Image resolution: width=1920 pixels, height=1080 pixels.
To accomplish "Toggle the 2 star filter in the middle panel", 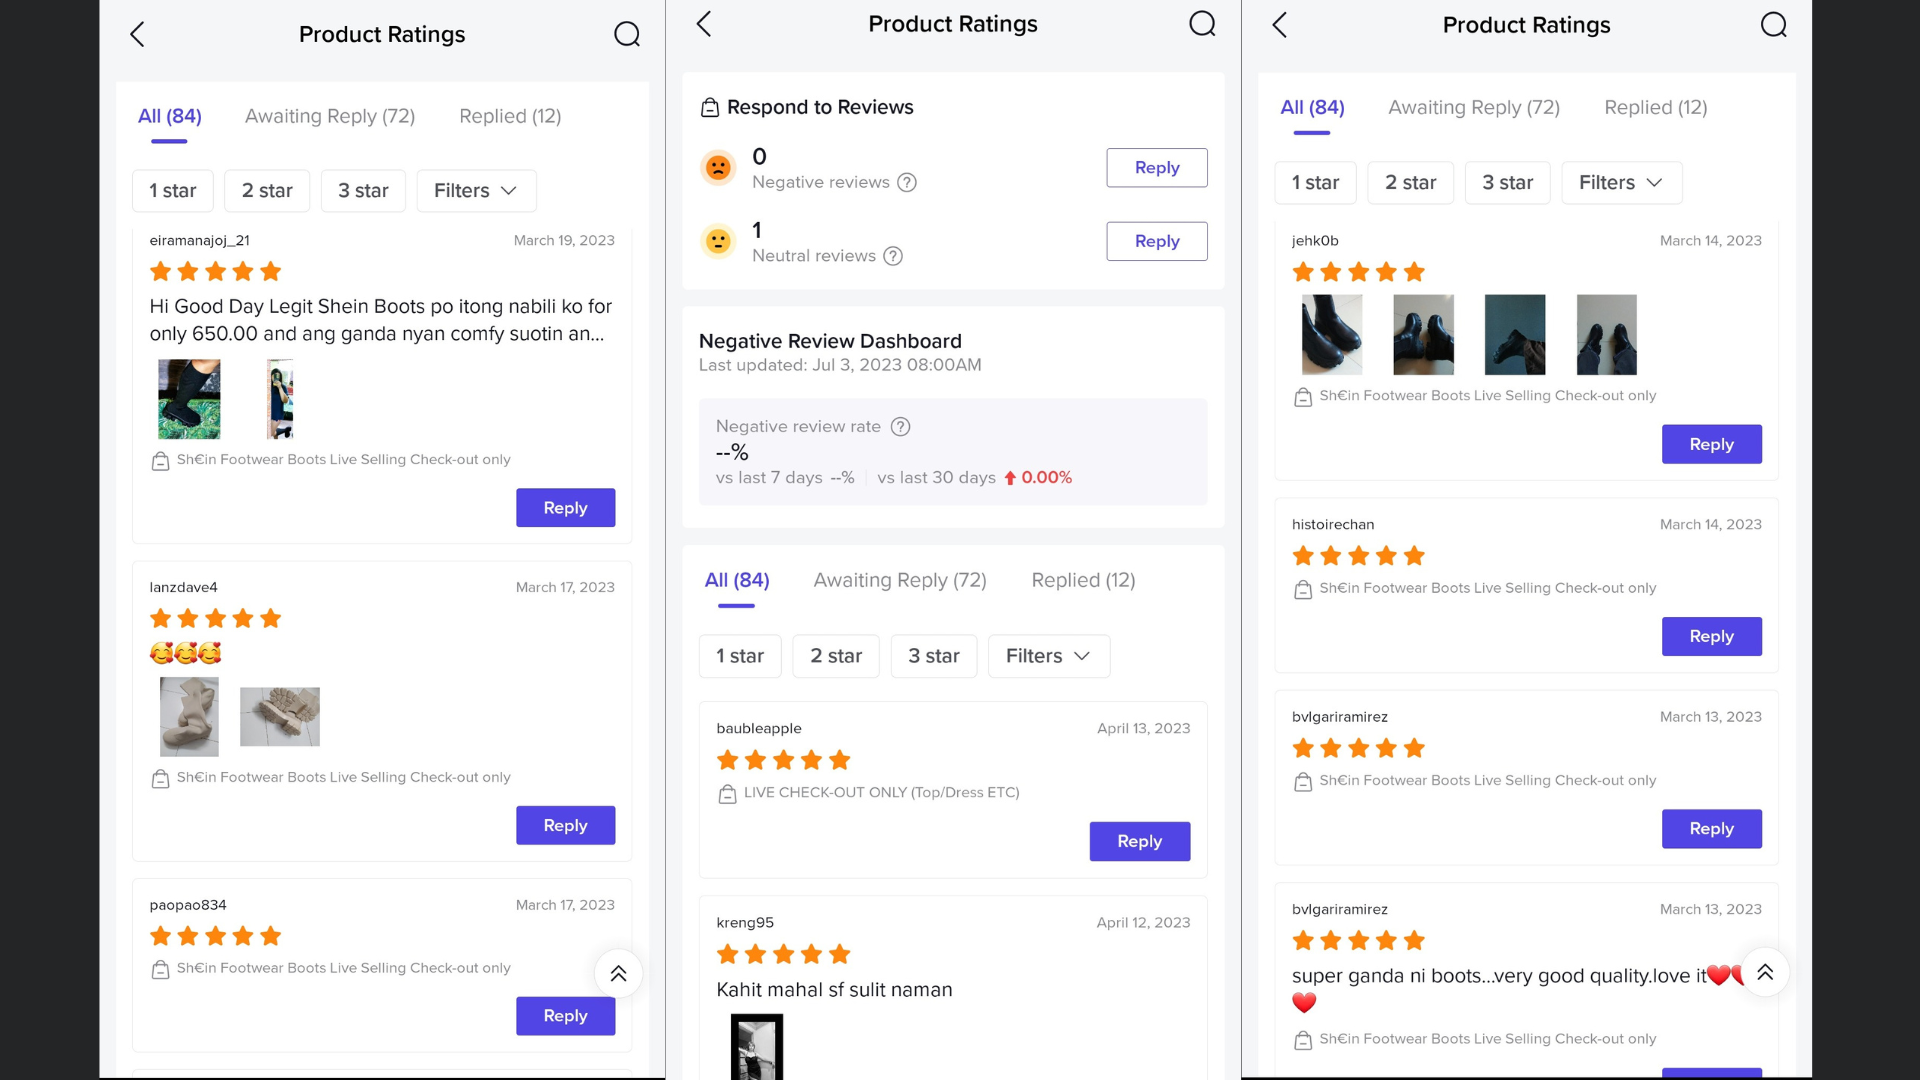I will click(835, 656).
